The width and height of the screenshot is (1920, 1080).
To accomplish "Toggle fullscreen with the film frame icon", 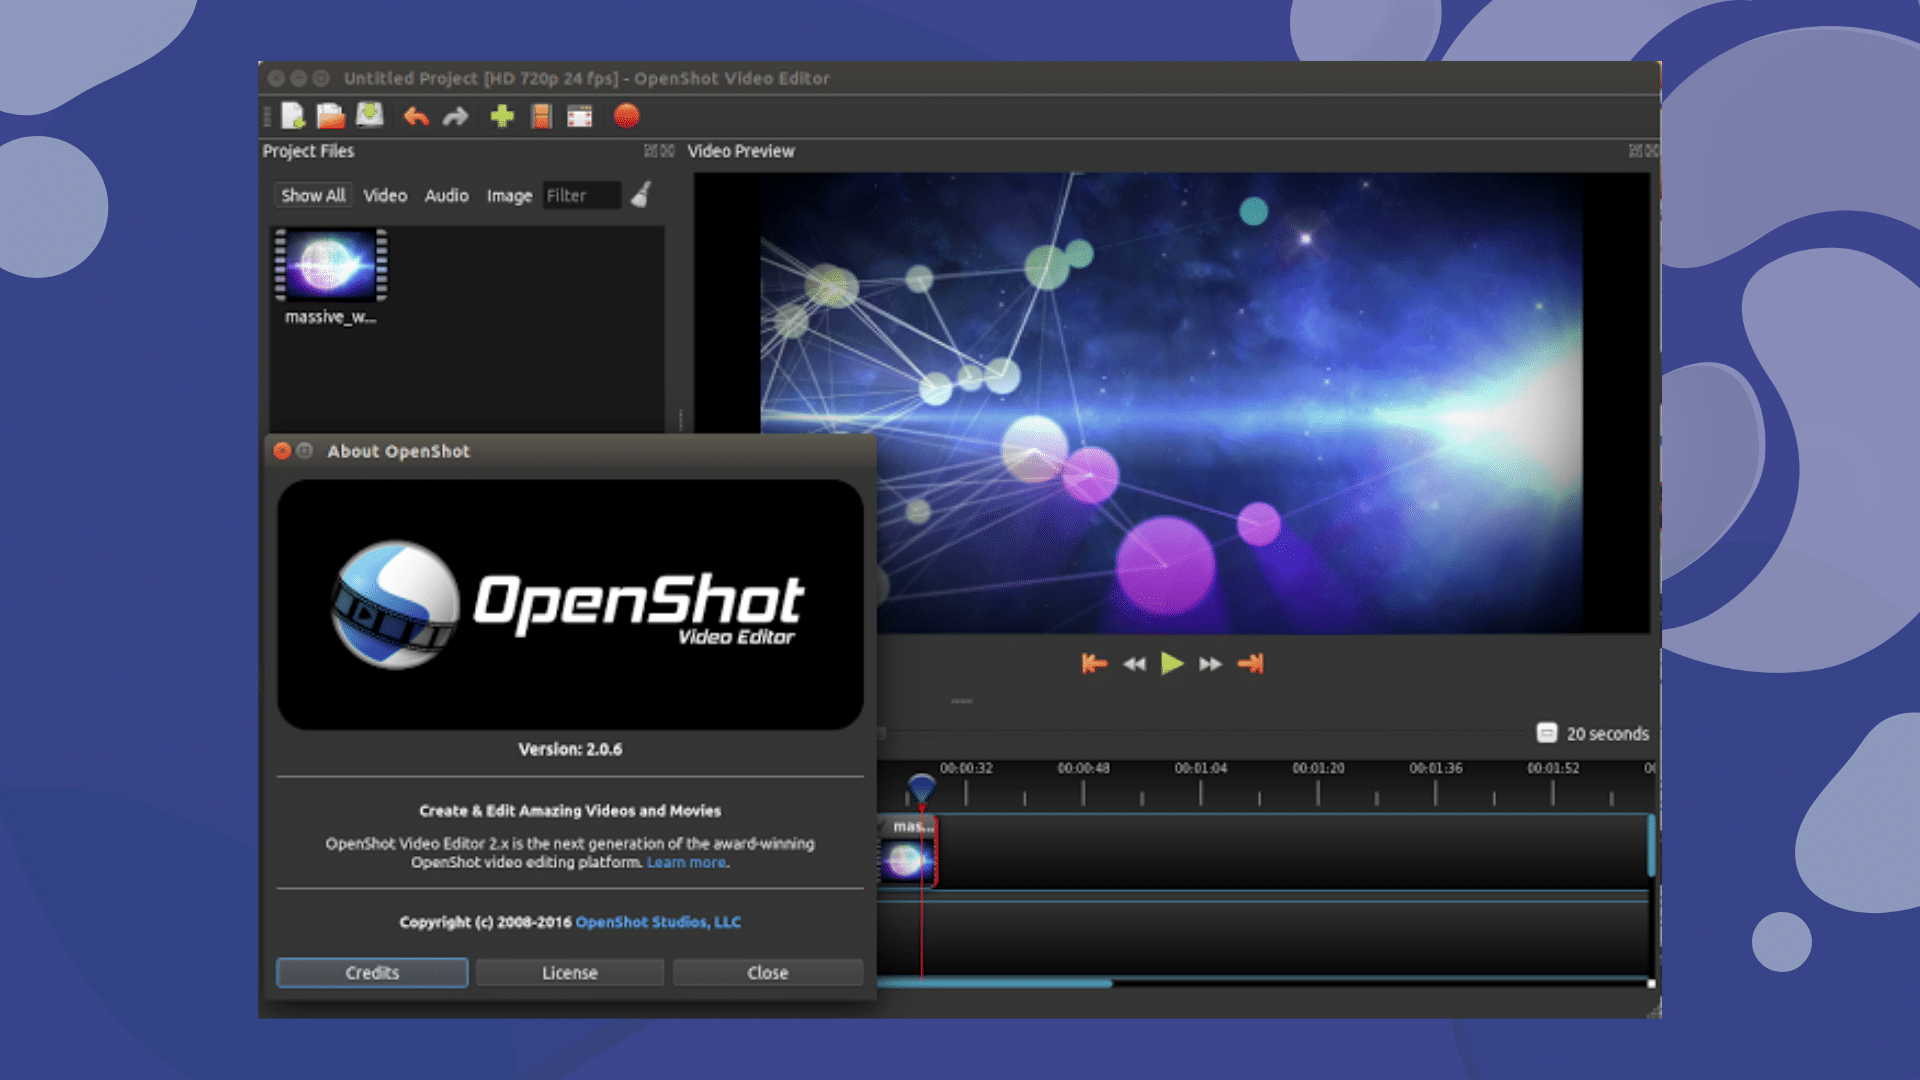I will (580, 117).
